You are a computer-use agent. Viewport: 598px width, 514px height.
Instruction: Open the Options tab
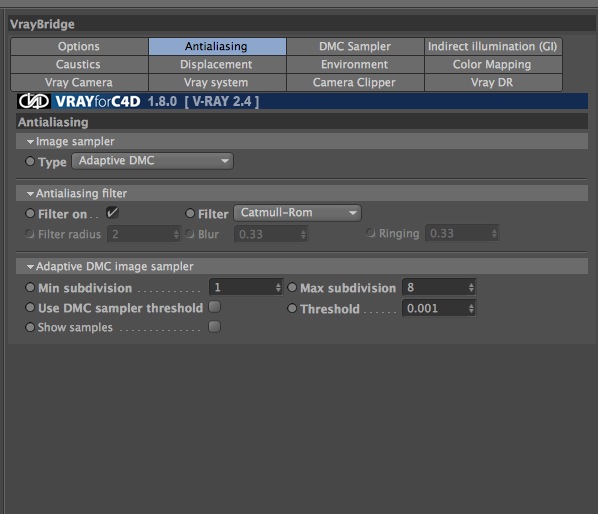(79, 47)
